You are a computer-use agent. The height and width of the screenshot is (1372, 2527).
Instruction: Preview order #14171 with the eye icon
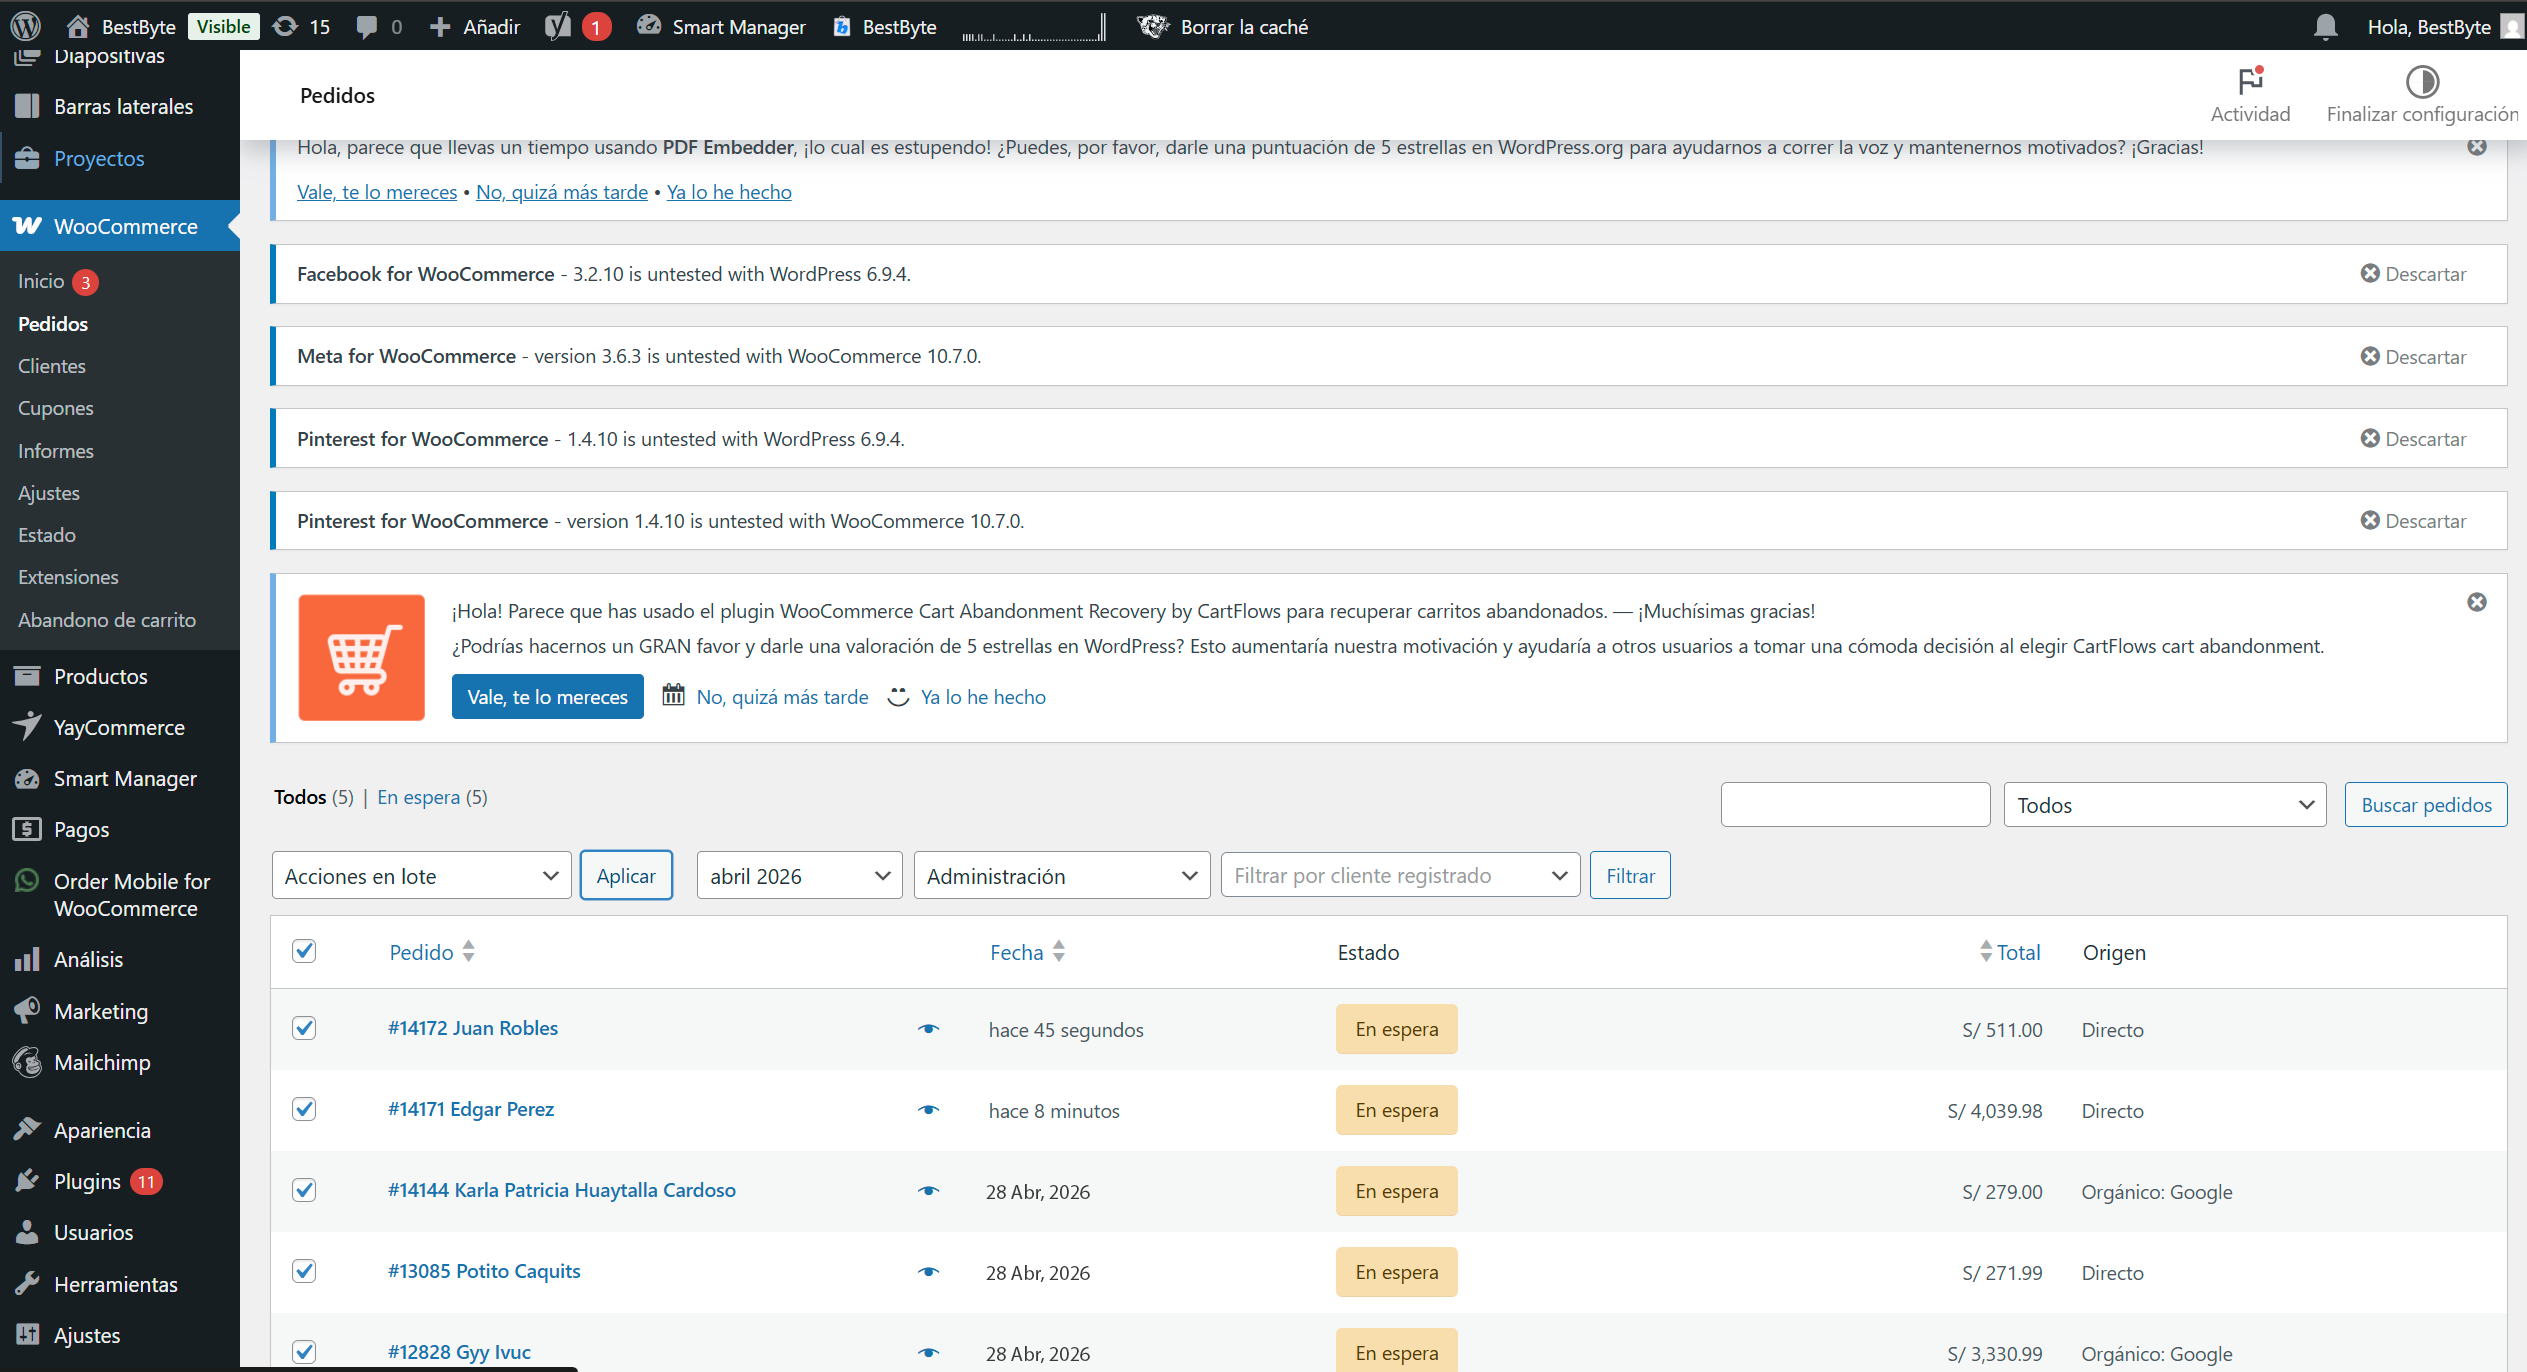928,1110
